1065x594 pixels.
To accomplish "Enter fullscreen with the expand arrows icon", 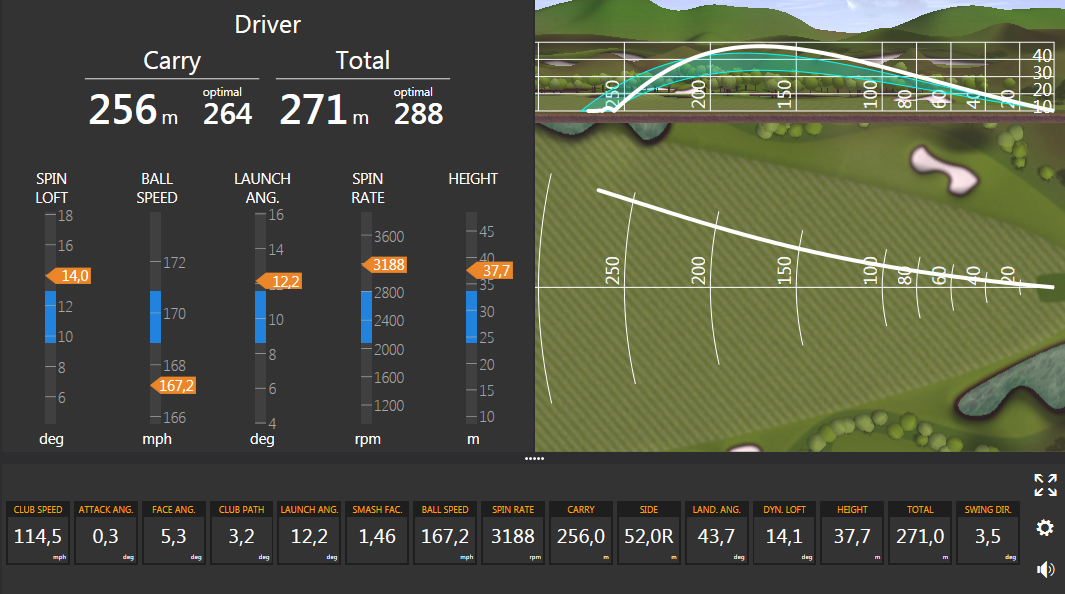I will [x=1045, y=486].
